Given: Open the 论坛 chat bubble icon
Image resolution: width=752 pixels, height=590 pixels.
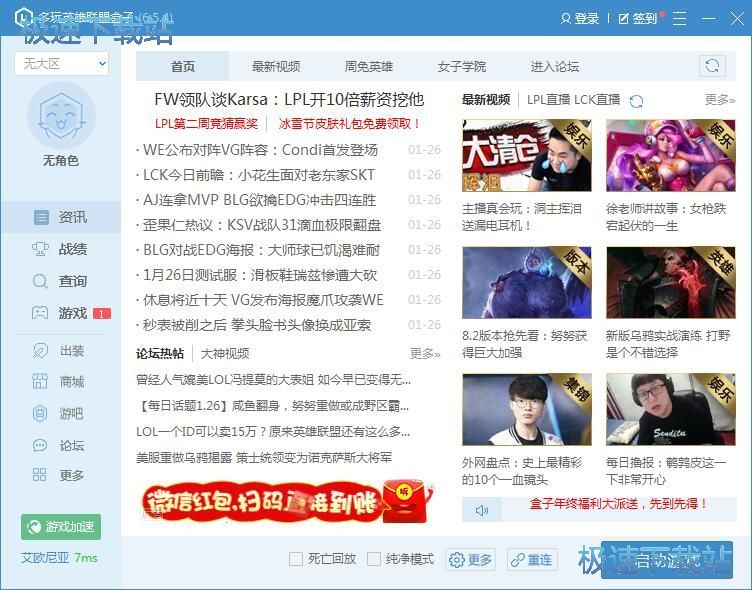Looking at the screenshot, I should pyautogui.click(x=40, y=445).
